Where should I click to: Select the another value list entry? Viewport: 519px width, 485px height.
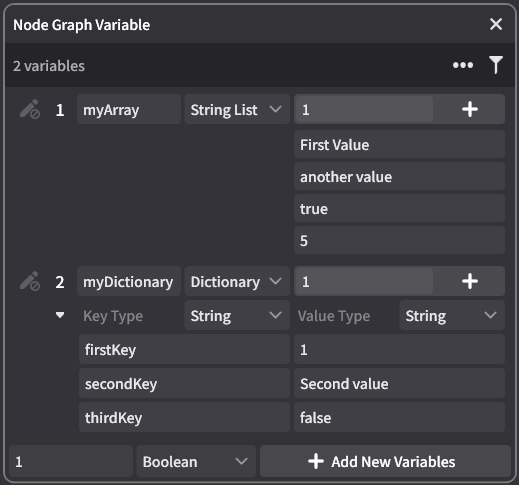pyautogui.click(x=399, y=177)
